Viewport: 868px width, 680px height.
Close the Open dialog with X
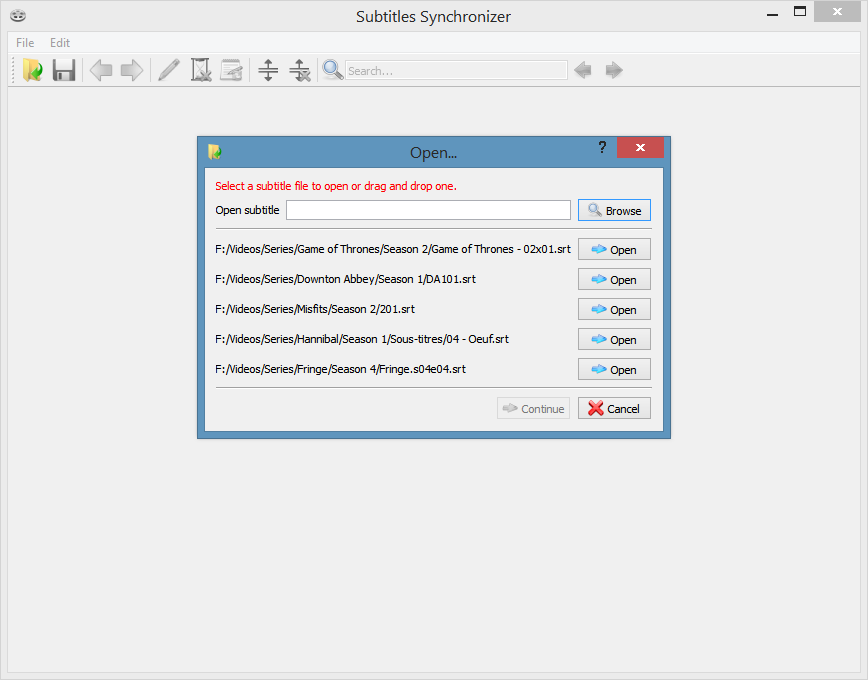(x=640, y=147)
